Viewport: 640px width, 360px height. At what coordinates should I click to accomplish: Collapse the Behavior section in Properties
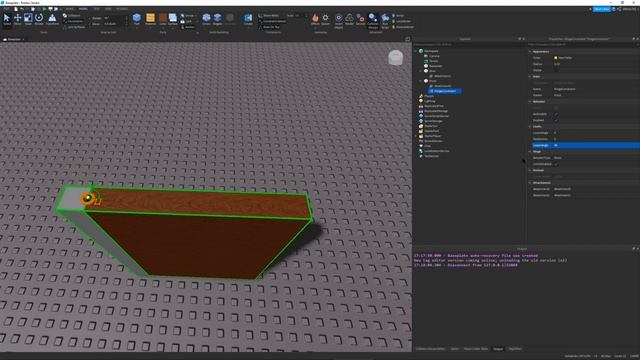click(x=530, y=102)
